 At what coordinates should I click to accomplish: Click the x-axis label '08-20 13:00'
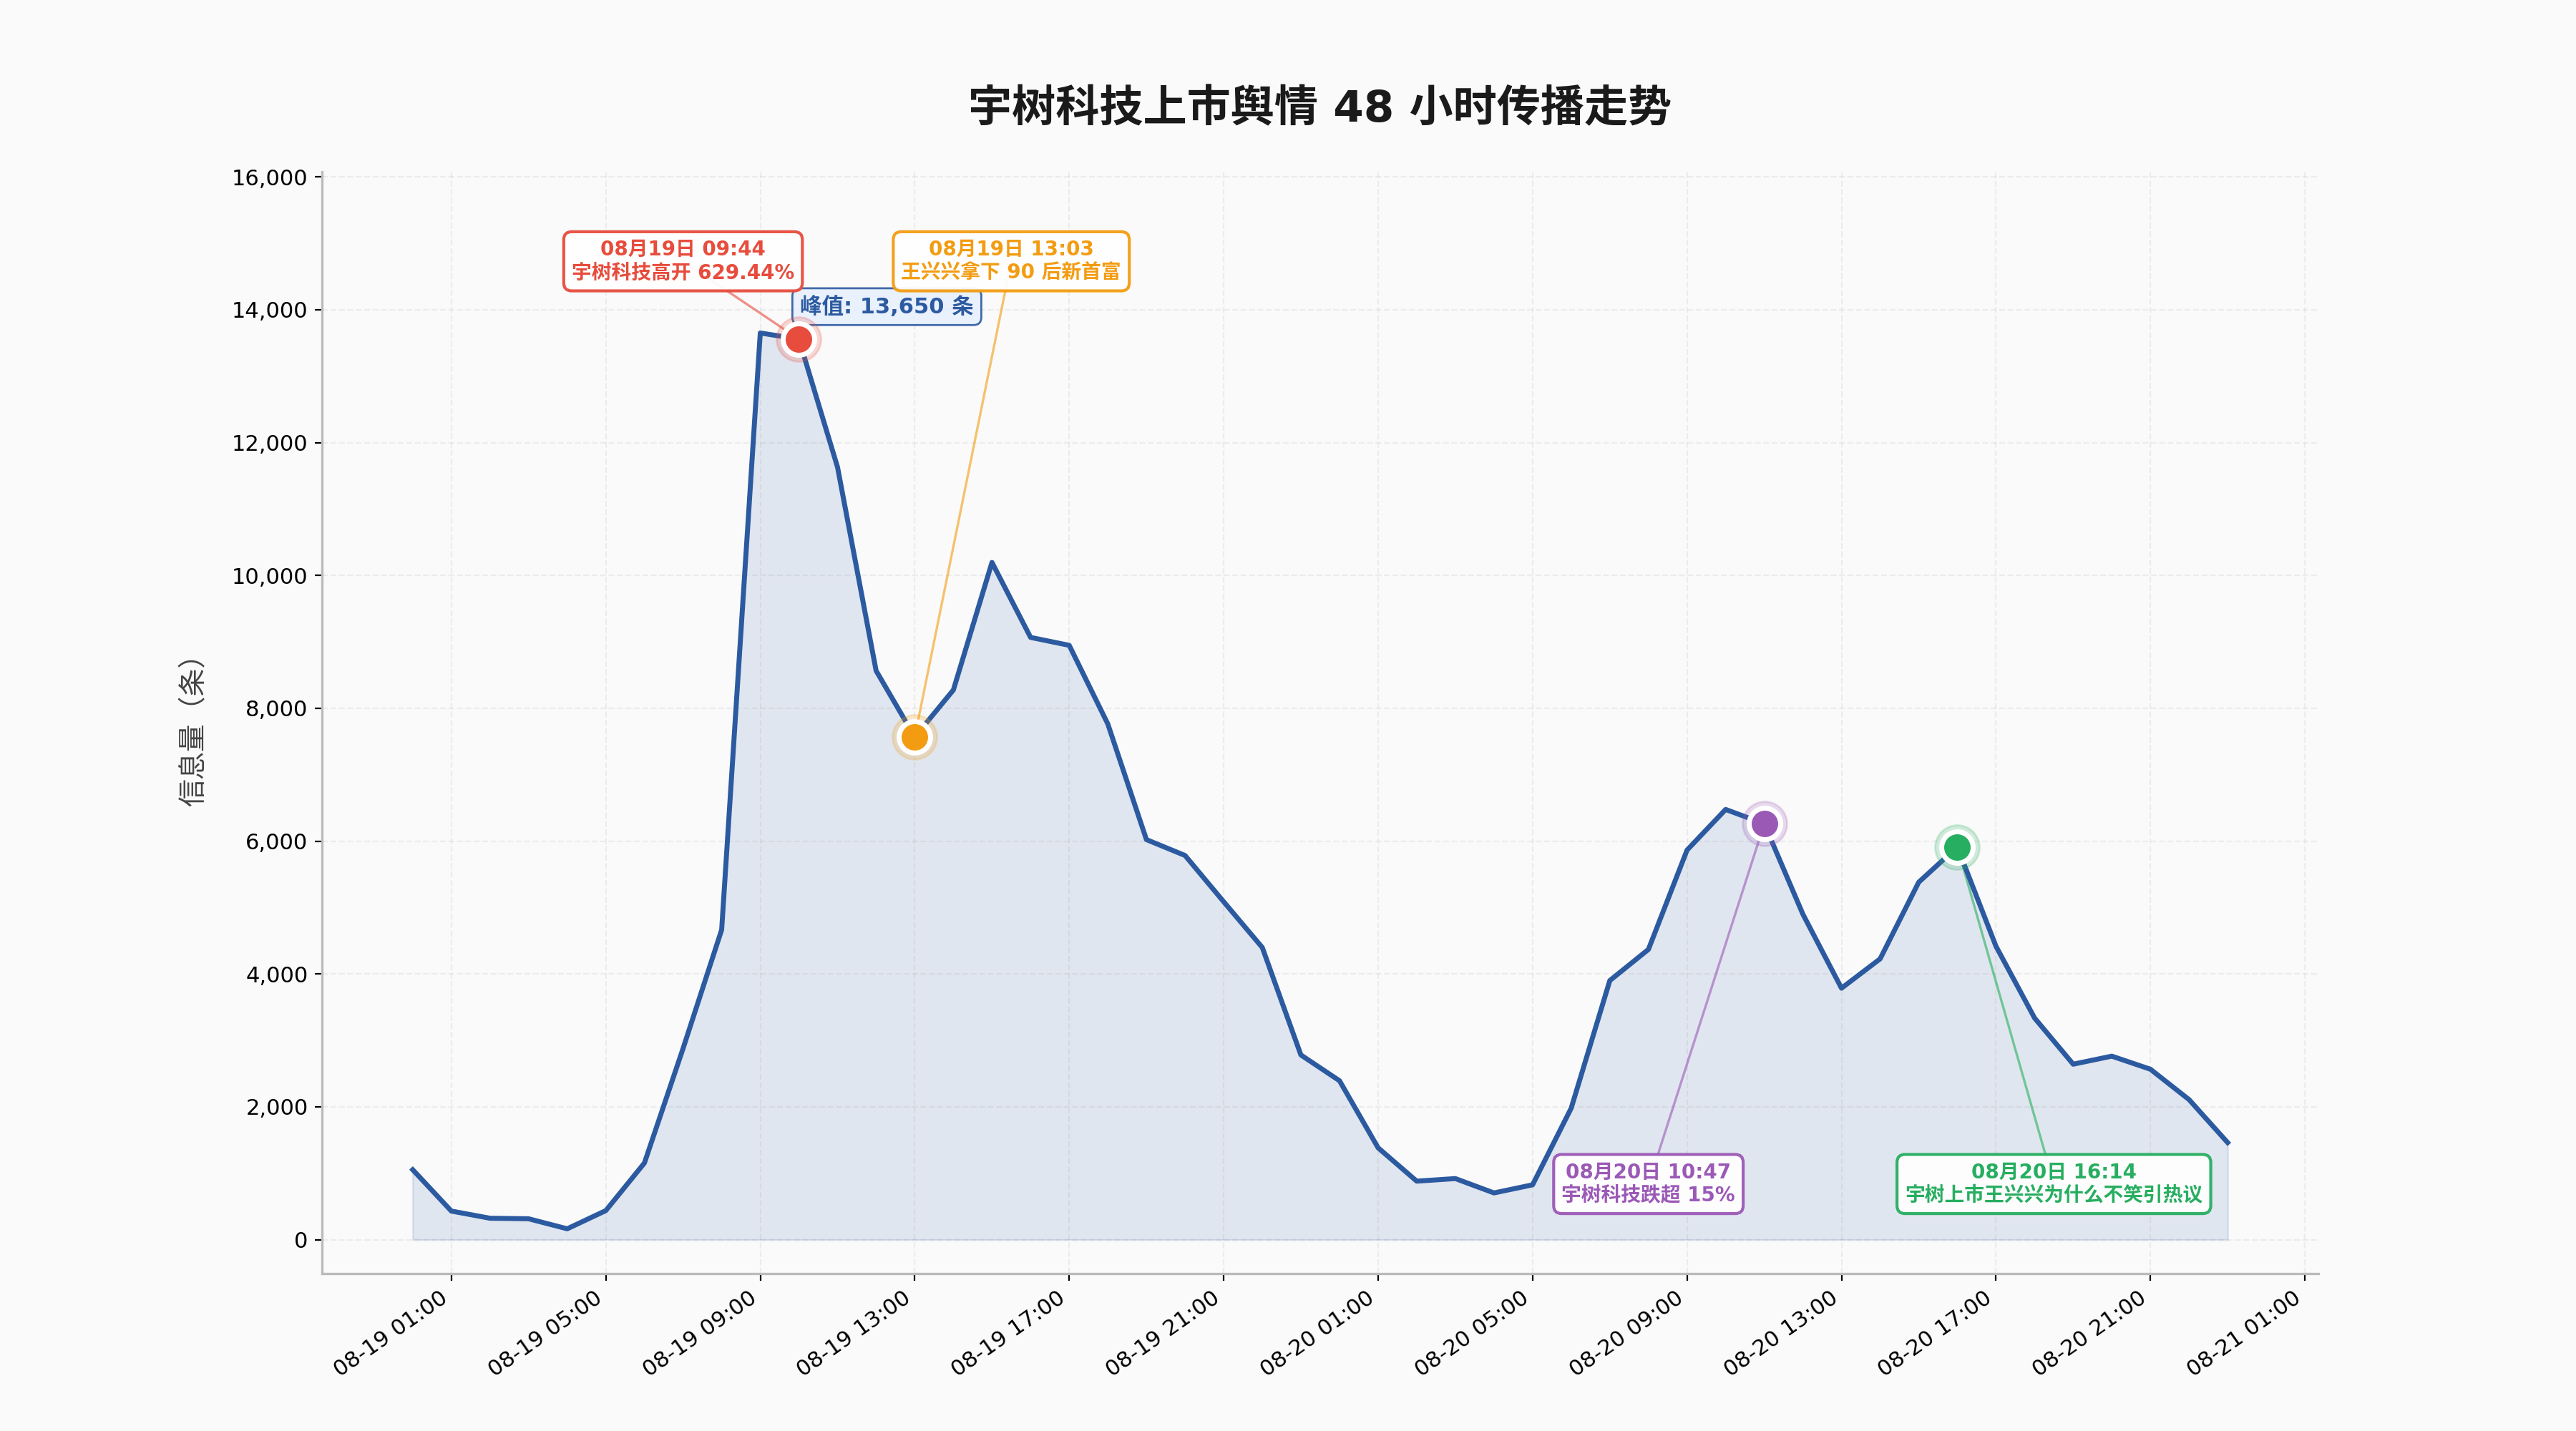1781,1333
